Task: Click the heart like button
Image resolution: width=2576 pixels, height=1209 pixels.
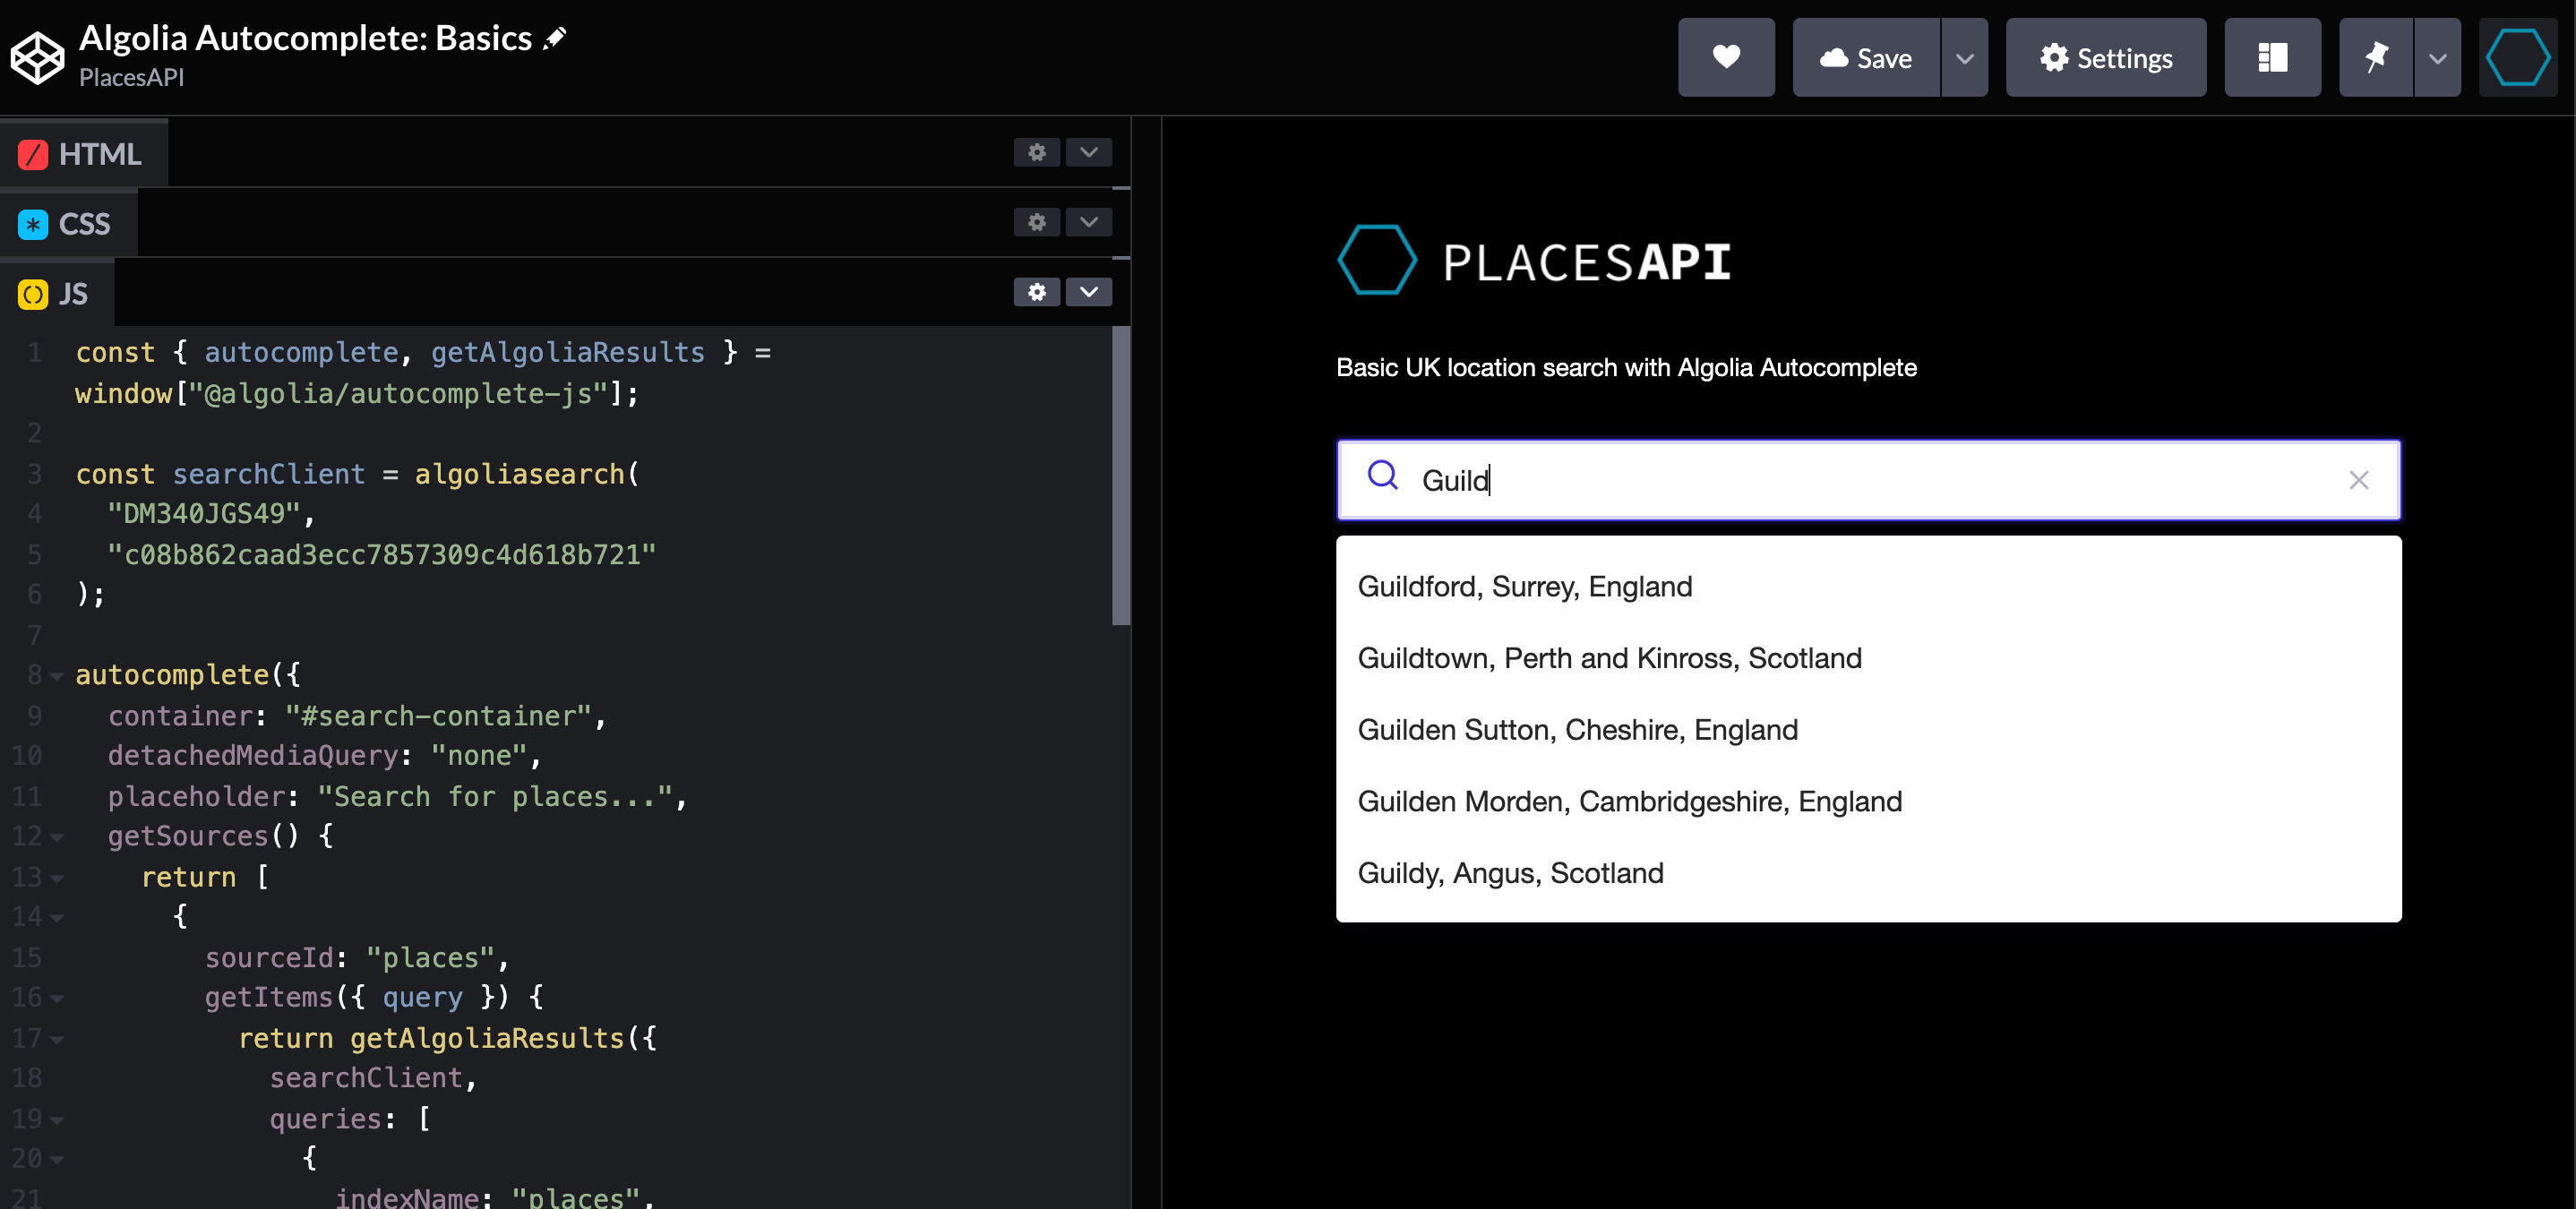Action: point(1725,58)
